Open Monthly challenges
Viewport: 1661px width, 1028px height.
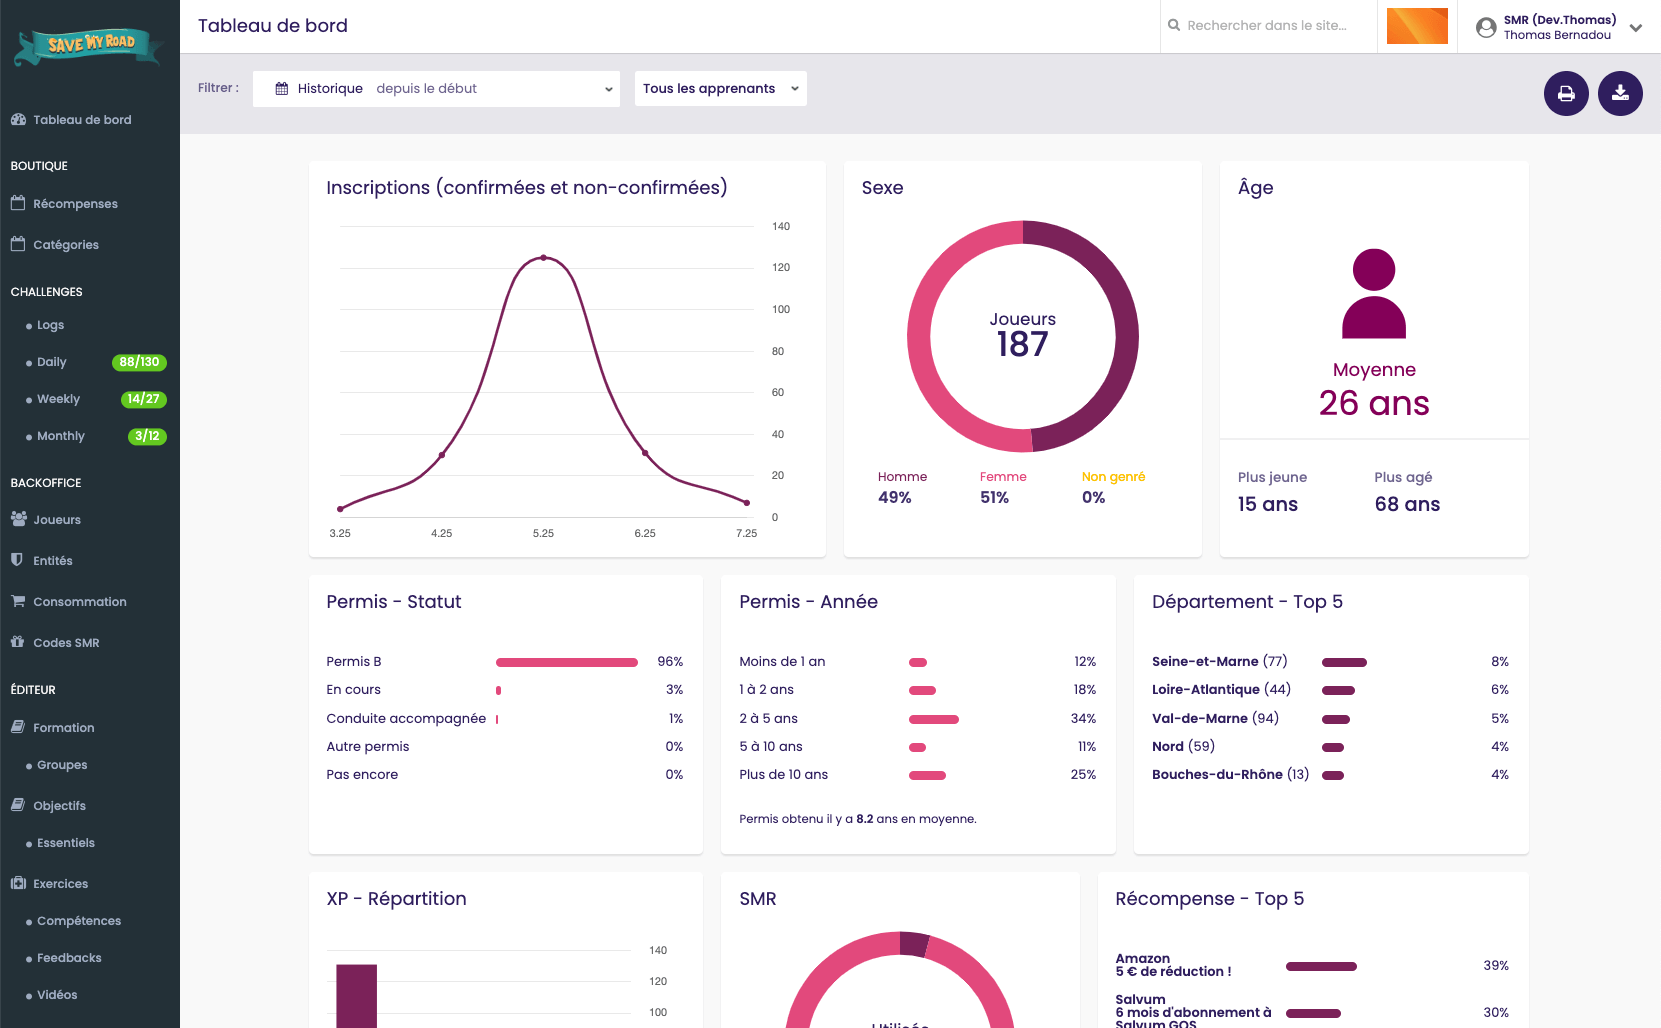pyautogui.click(x=60, y=436)
